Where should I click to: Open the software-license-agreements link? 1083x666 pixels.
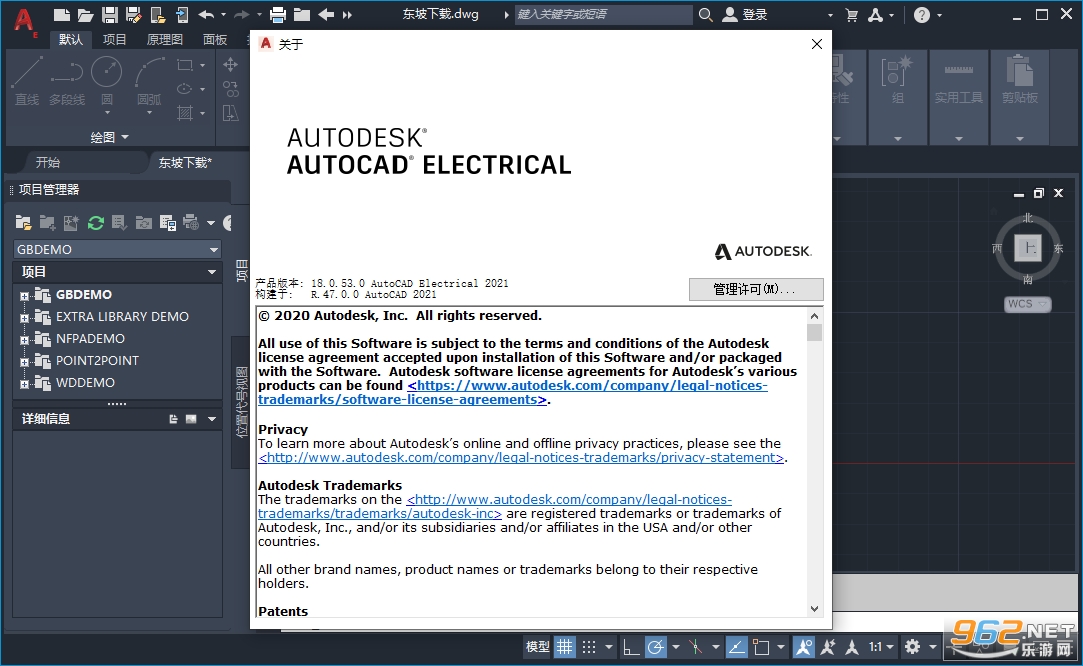[512, 392]
